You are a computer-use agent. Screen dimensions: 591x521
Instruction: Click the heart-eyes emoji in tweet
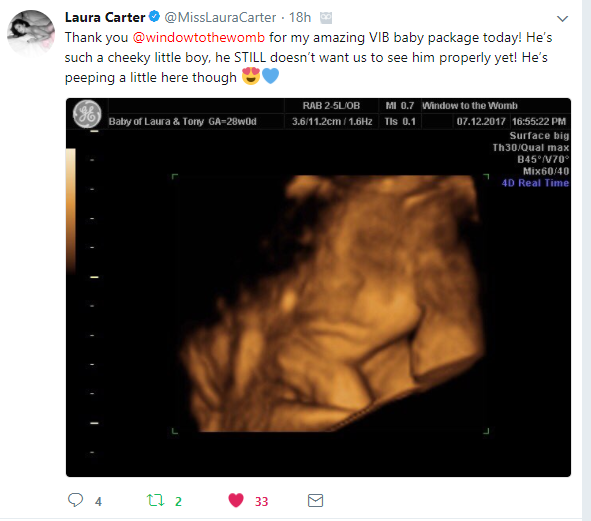point(251,76)
